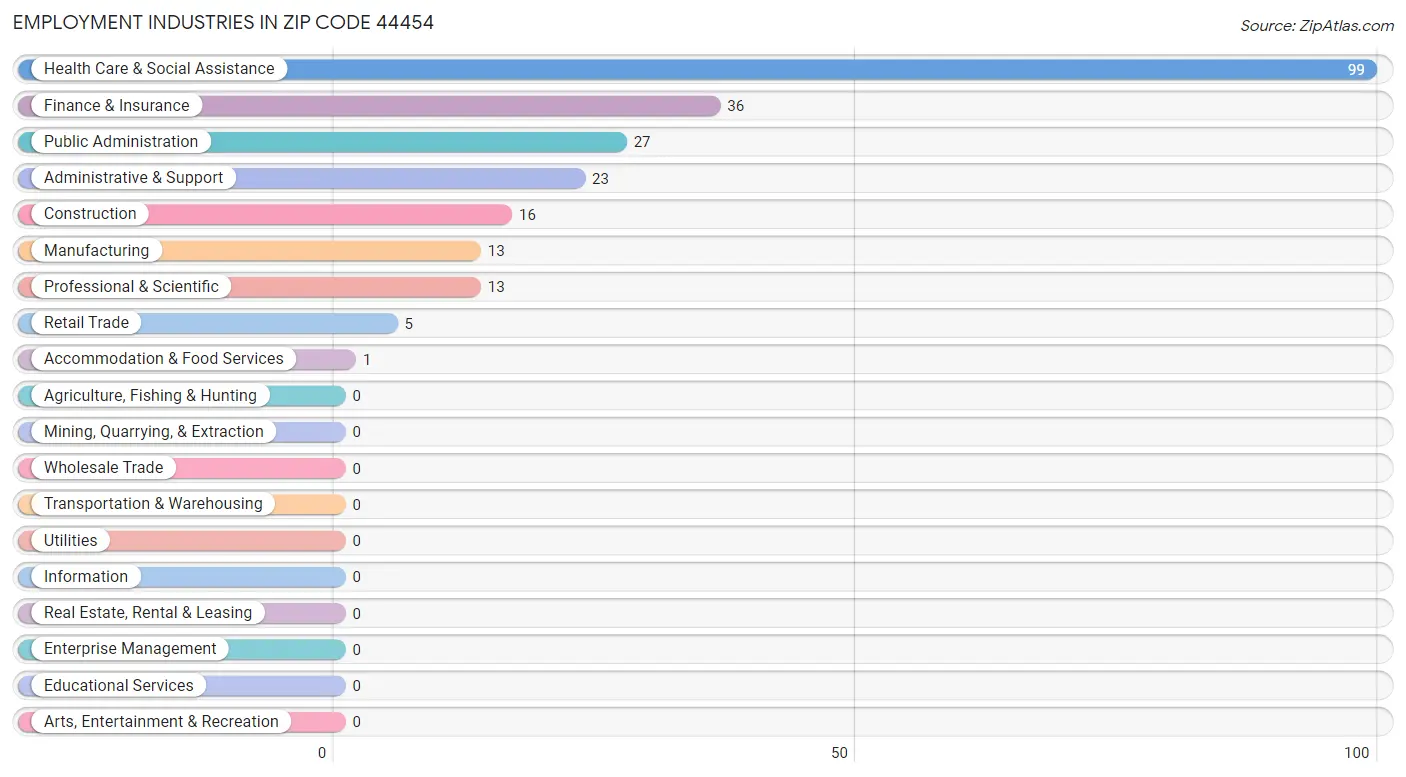Click the Construction bar label
Screen dimensions: 1406x777
90,214
